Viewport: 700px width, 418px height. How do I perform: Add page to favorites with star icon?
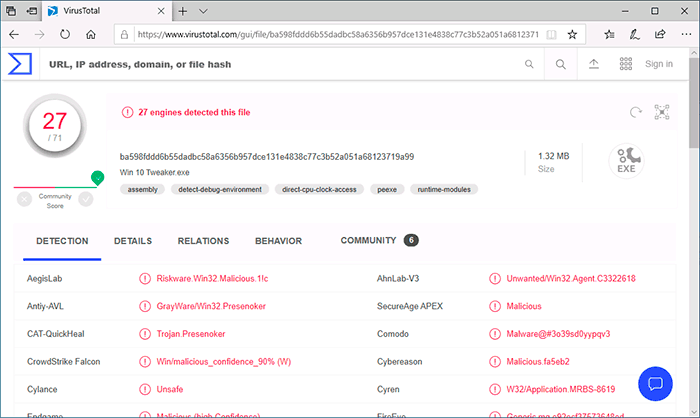(572, 33)
